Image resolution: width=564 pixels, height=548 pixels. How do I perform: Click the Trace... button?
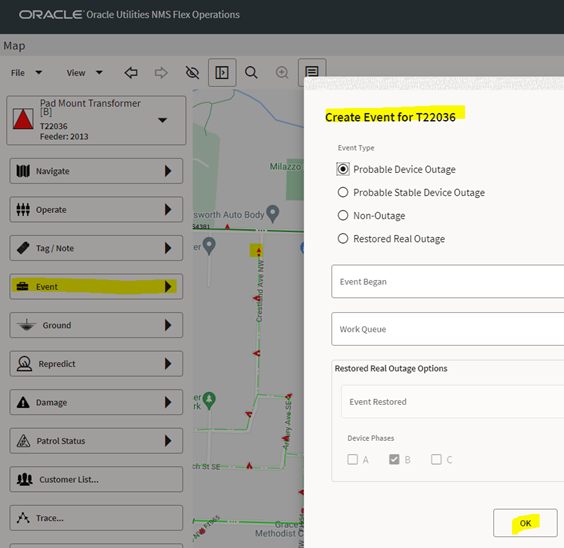(x=96, y=518)
